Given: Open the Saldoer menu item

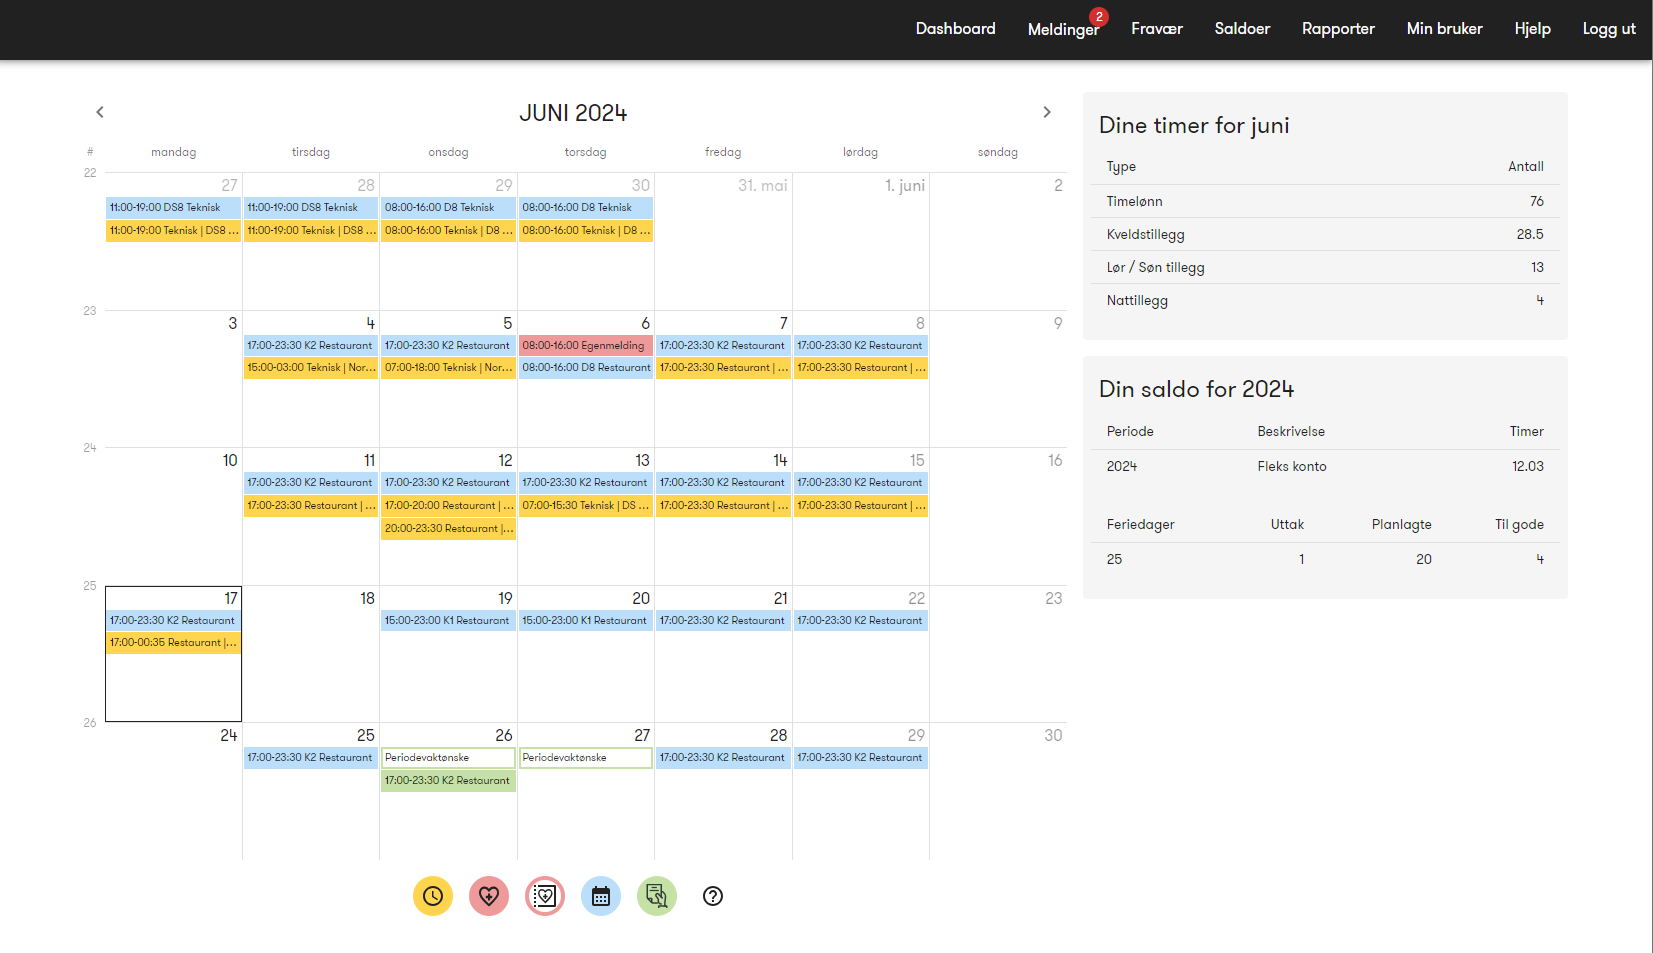Looking at the screenshot, I should click(1242, 29).
